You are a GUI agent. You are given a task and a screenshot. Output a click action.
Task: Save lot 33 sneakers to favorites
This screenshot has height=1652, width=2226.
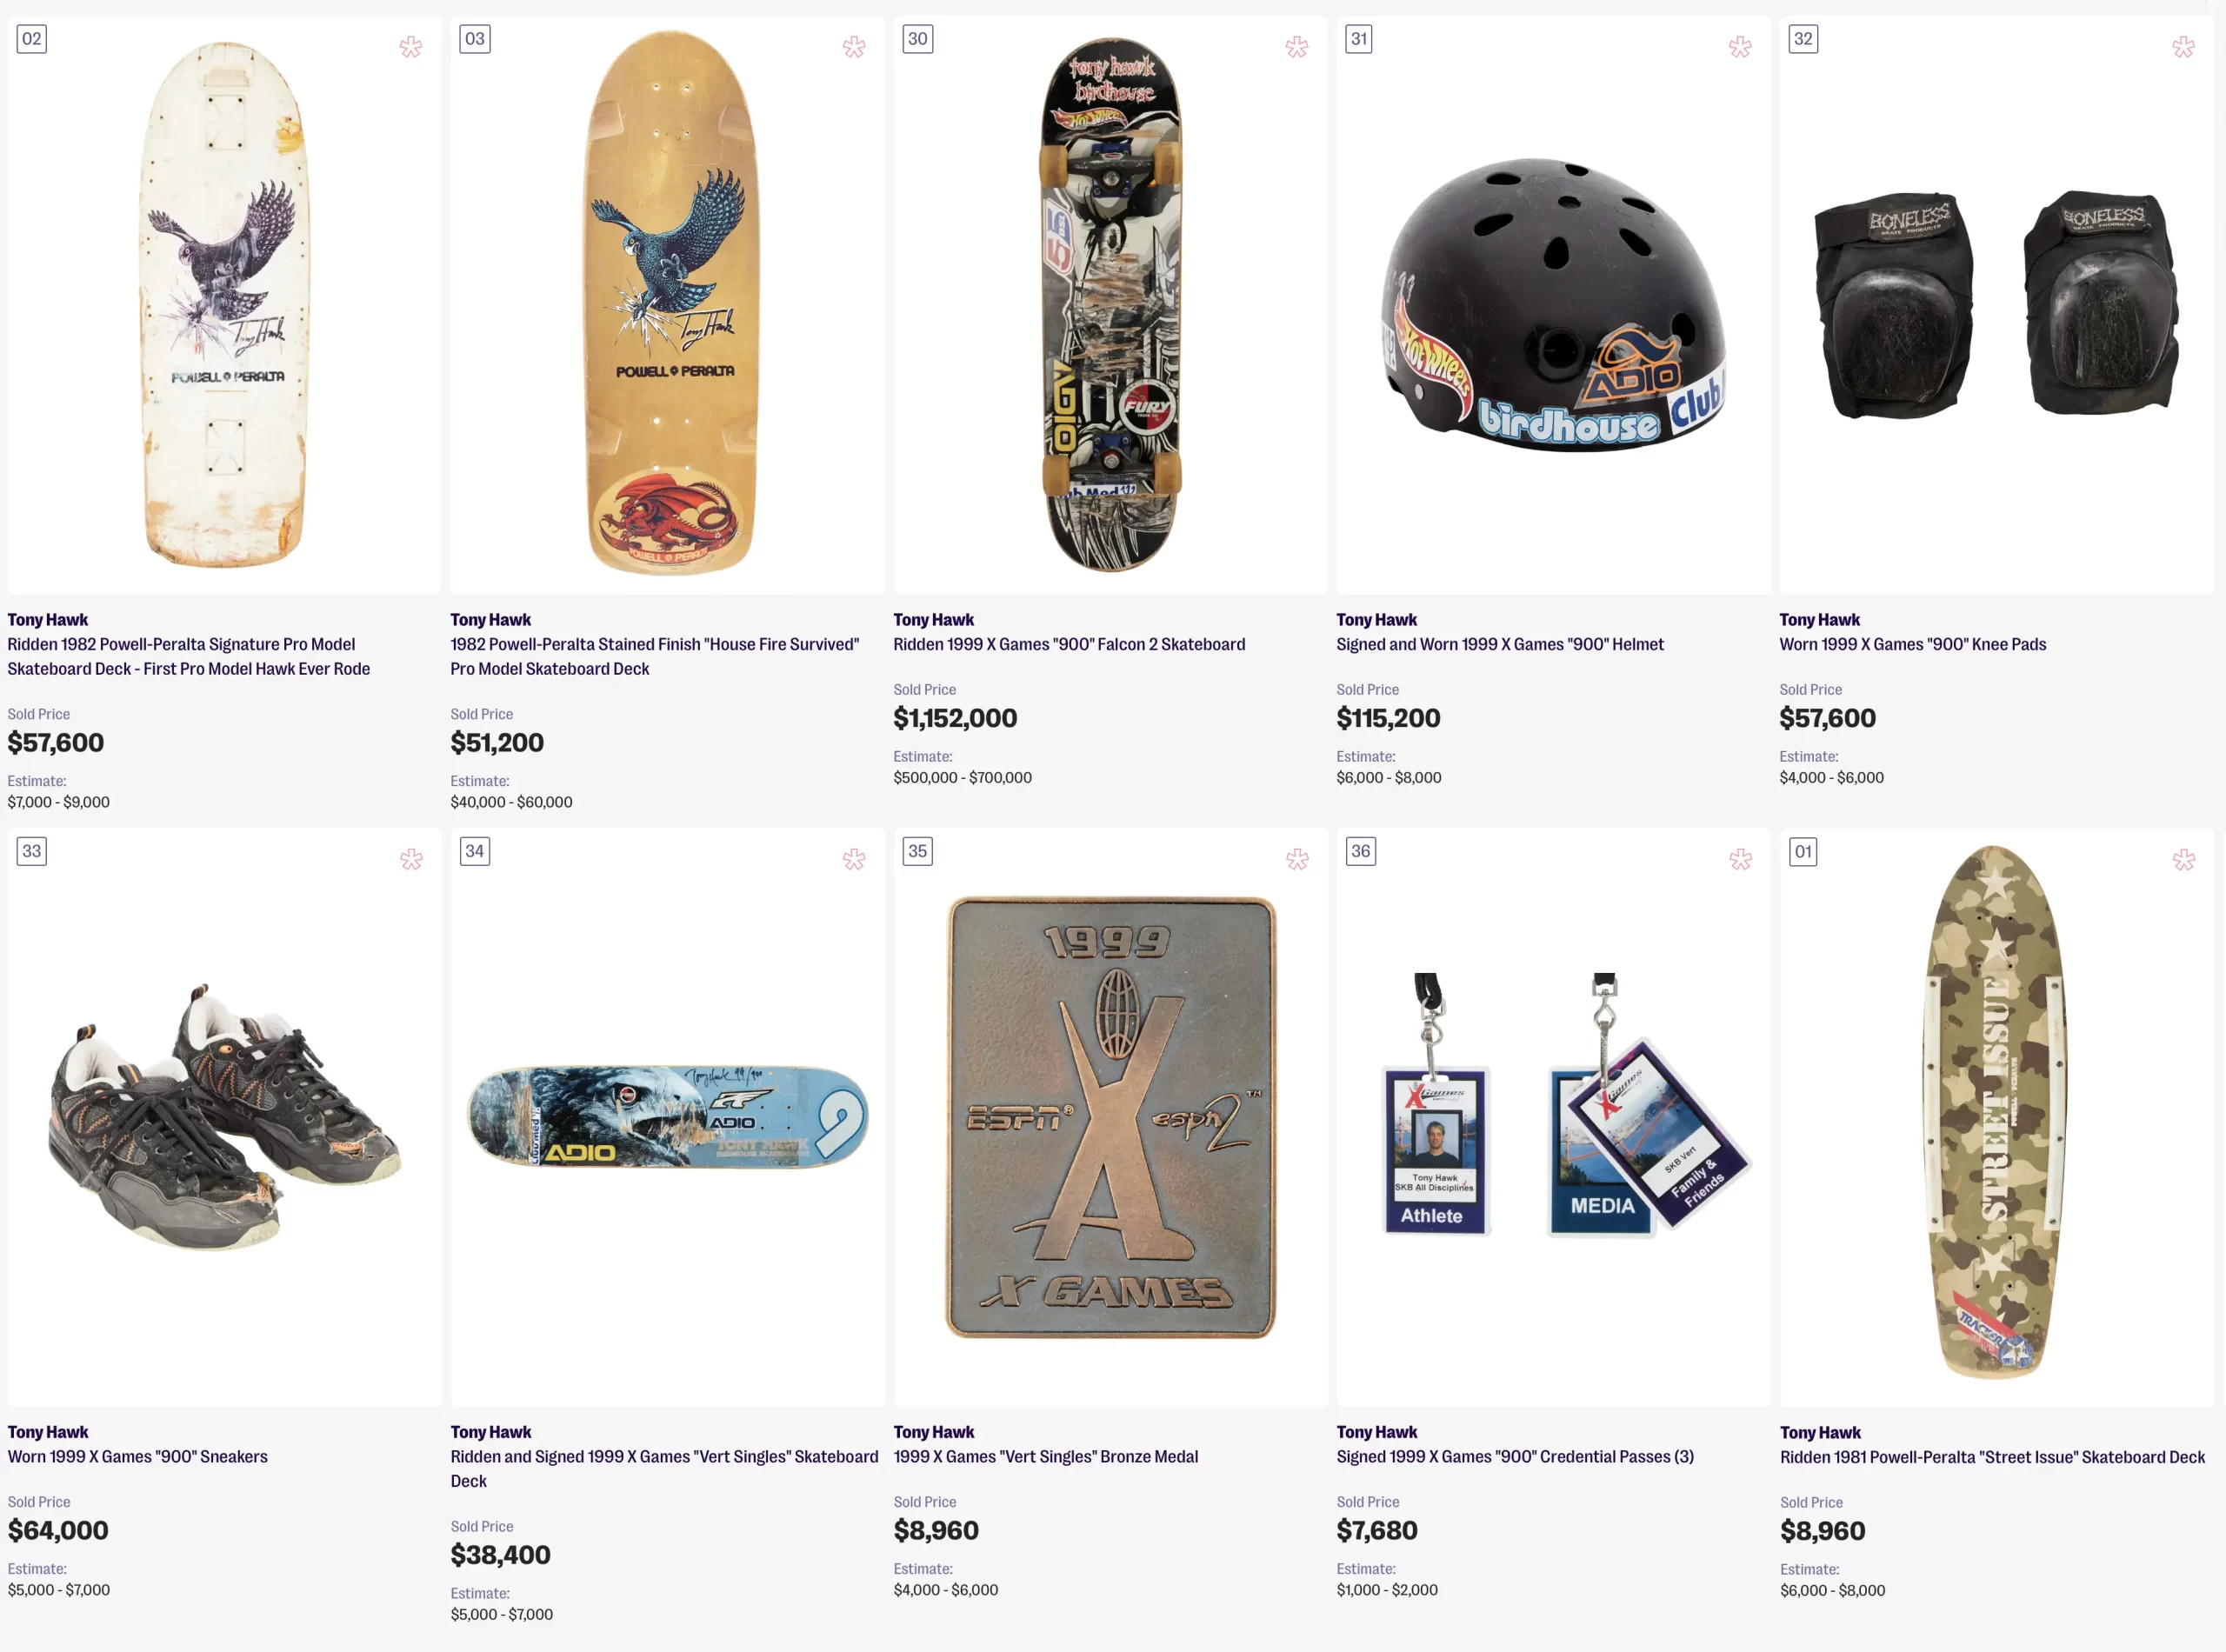410,859
